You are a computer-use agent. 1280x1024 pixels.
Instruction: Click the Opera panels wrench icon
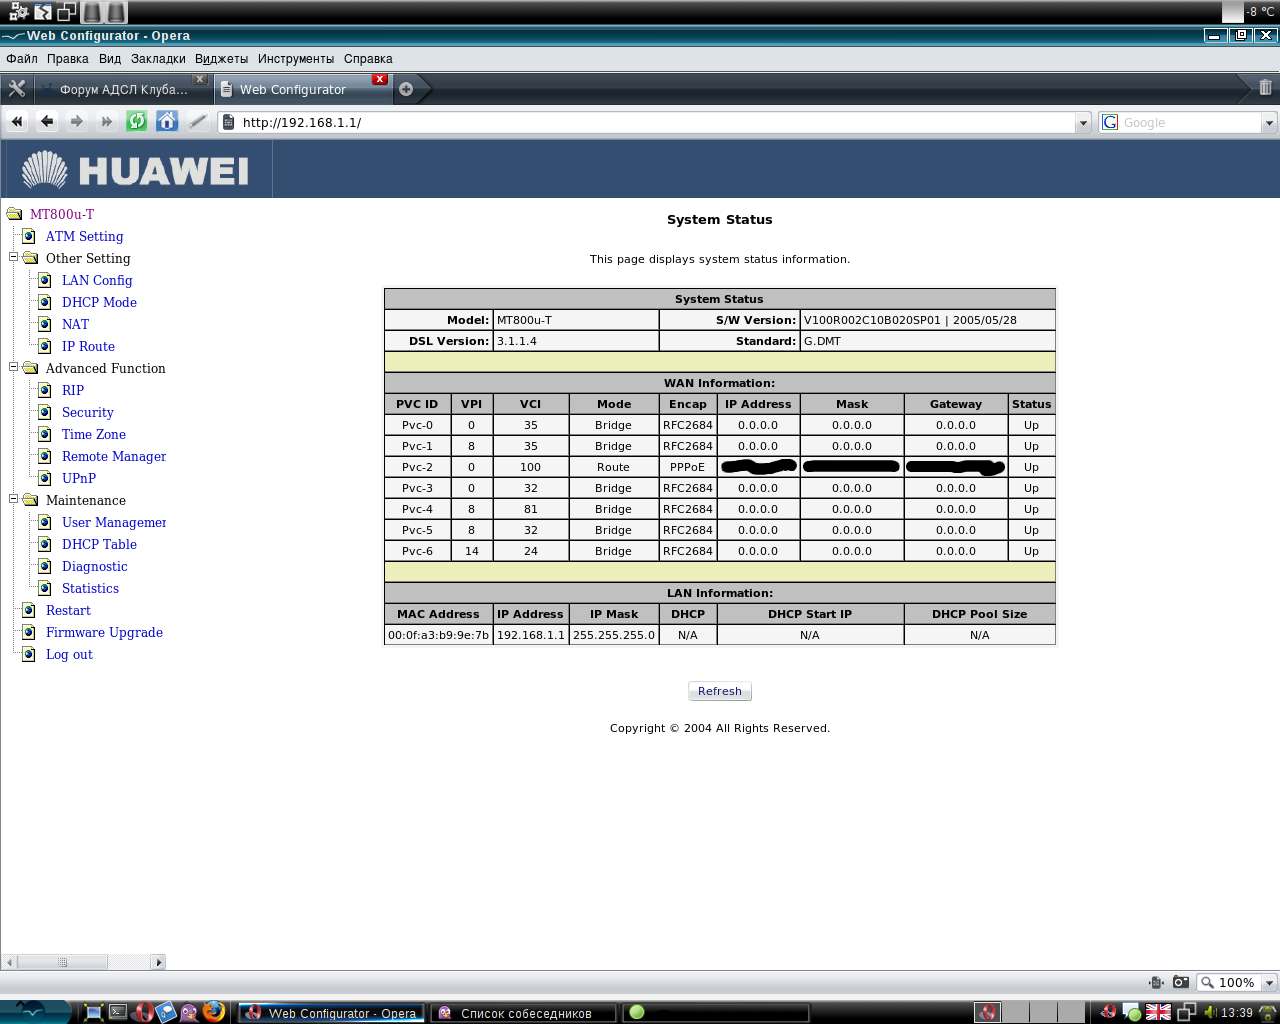coord(17,88)
